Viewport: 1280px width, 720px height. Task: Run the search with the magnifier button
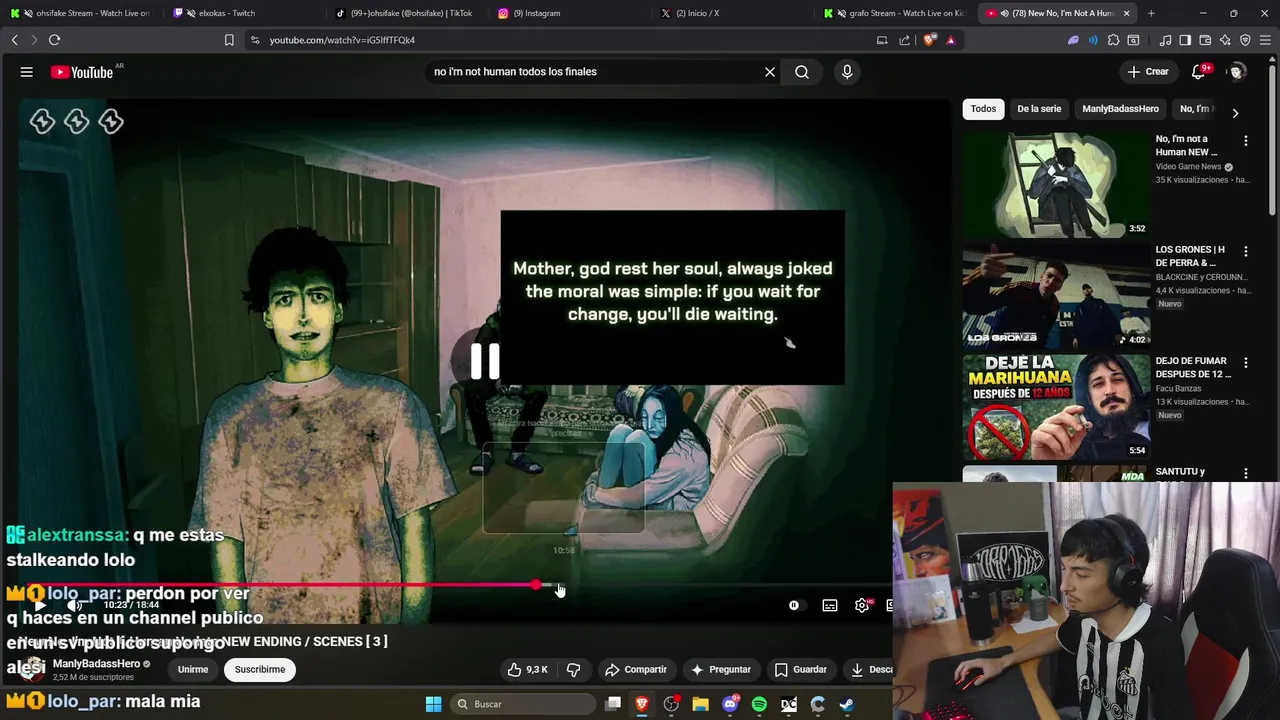[802, 72]
